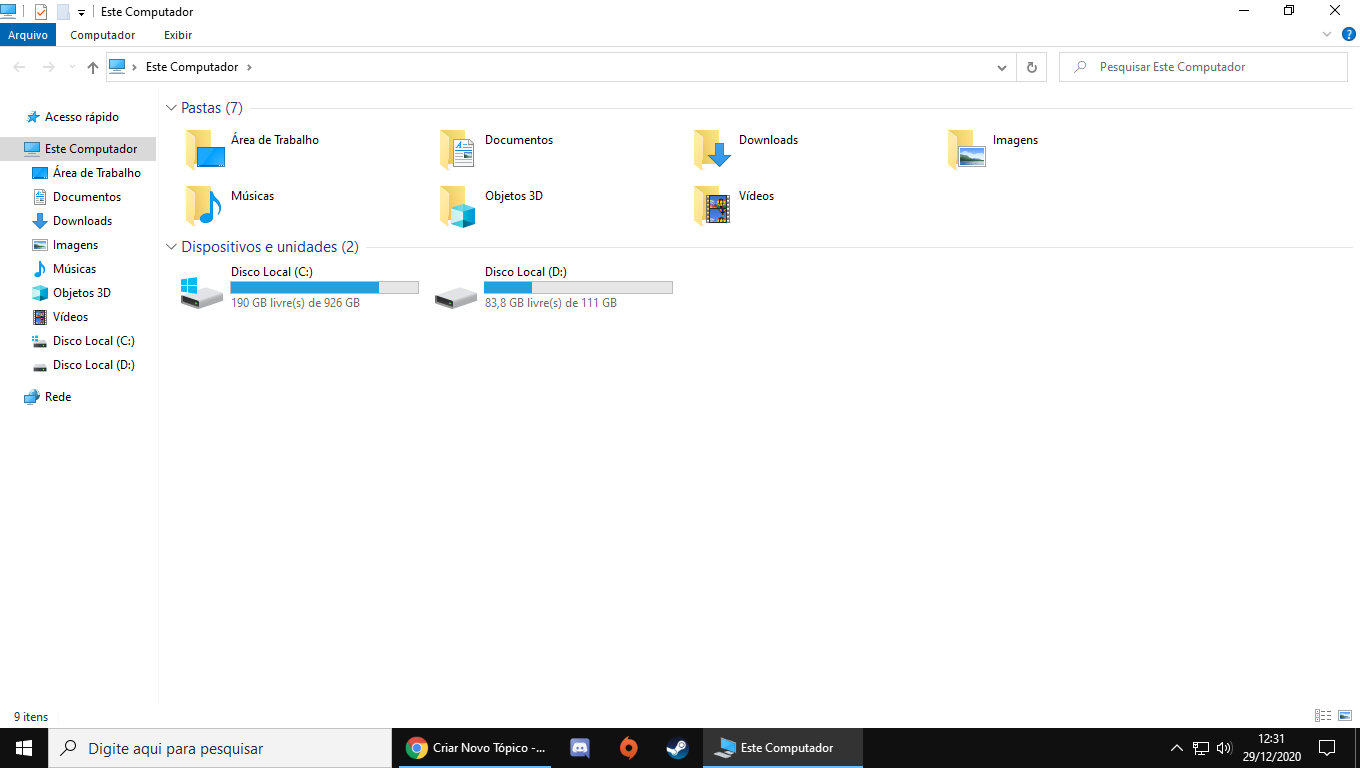
Task: Open the Objetos 3D folder icon
Action: pyautogui.click(x=459, y=205)
